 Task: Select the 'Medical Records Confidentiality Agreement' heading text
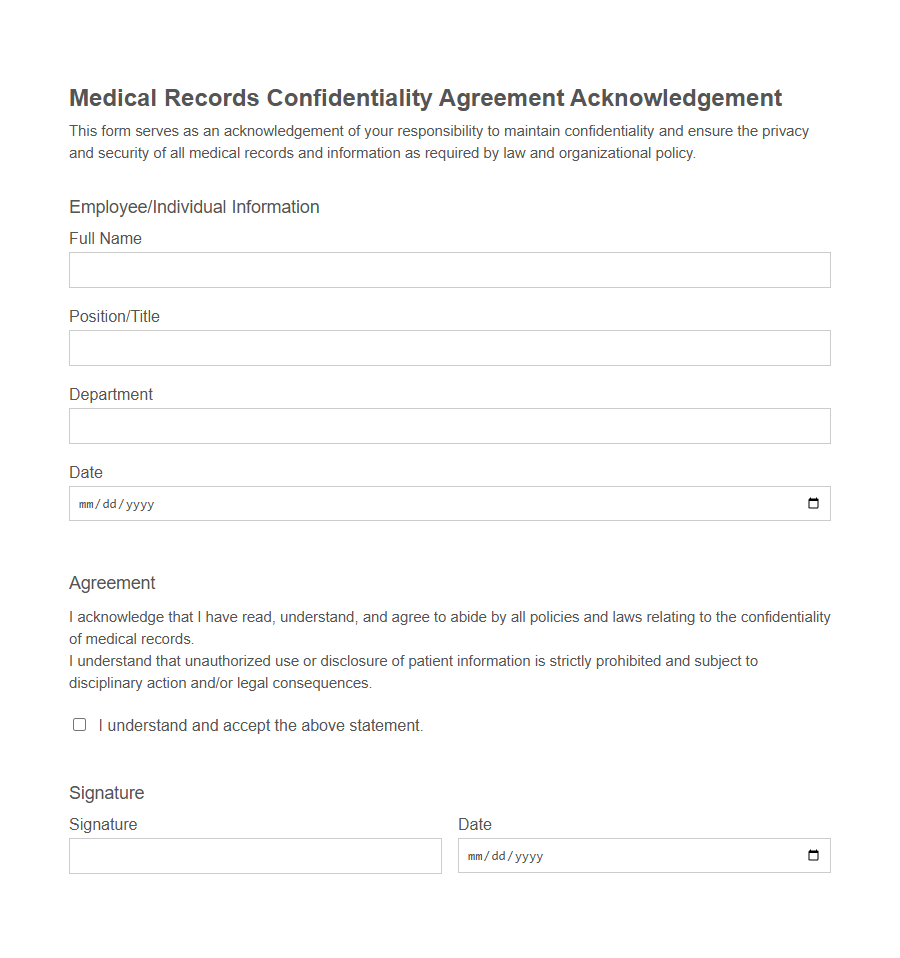pos(424,98)
